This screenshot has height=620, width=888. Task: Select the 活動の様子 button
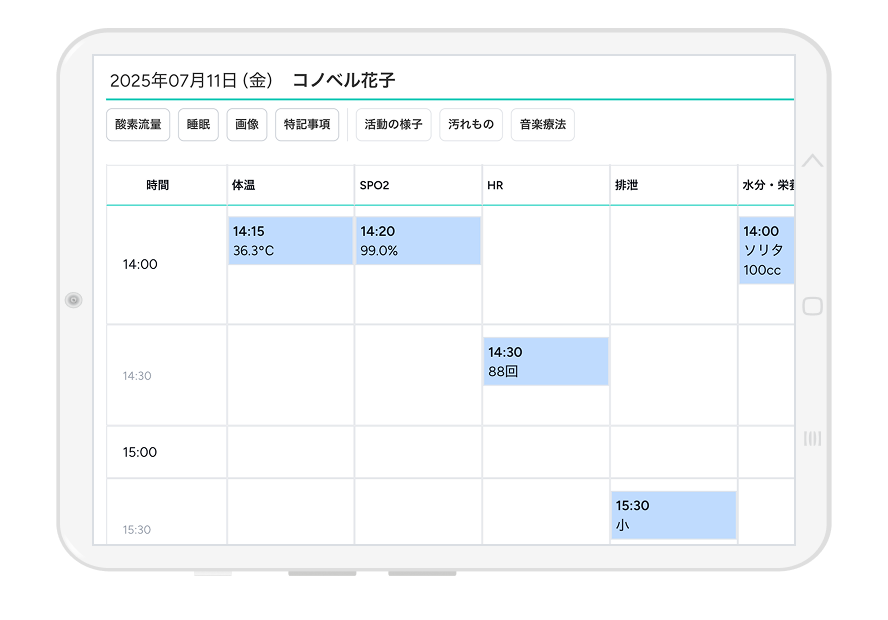393,125
